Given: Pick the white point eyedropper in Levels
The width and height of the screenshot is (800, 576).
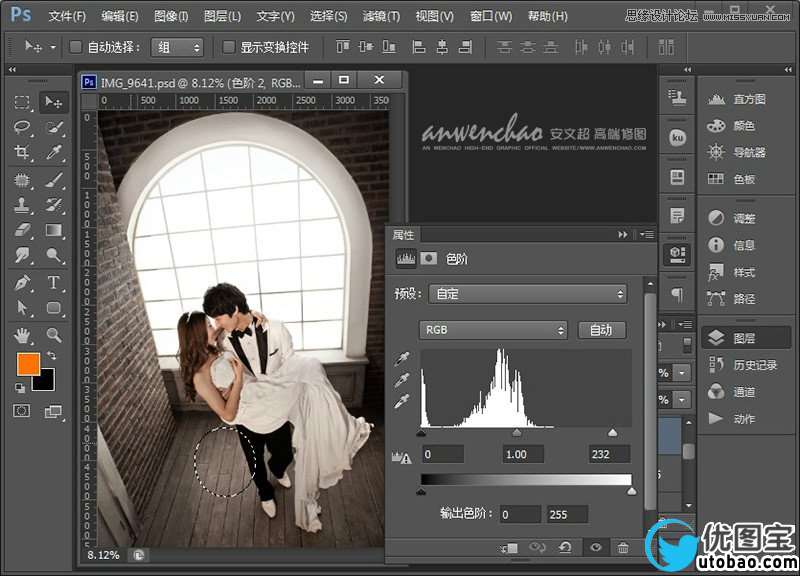Looking at the screenshot, I should coord(402,402).
